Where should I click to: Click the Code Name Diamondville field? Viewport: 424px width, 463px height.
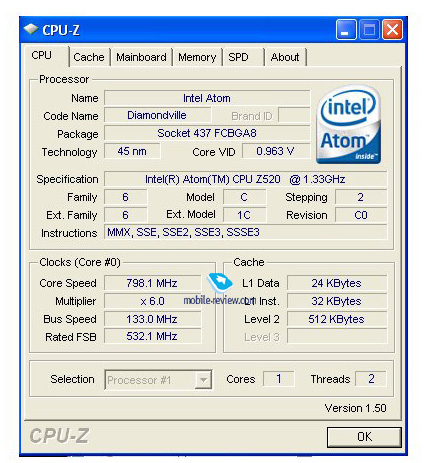coord(157,115)
